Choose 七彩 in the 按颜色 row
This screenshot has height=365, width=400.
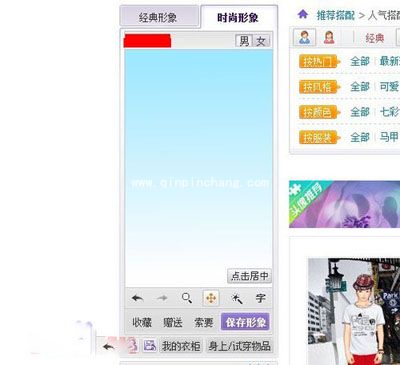click(389, 112)
